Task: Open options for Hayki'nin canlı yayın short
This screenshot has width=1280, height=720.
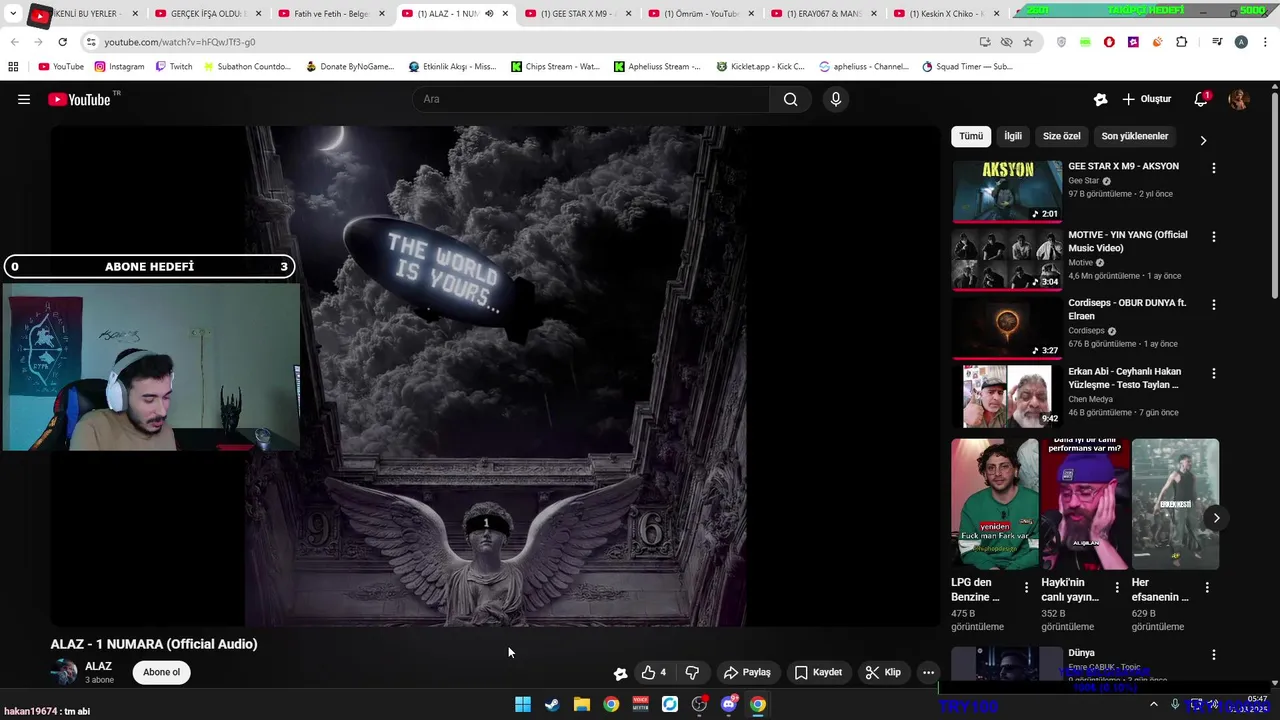Action: pos(1117,588)
